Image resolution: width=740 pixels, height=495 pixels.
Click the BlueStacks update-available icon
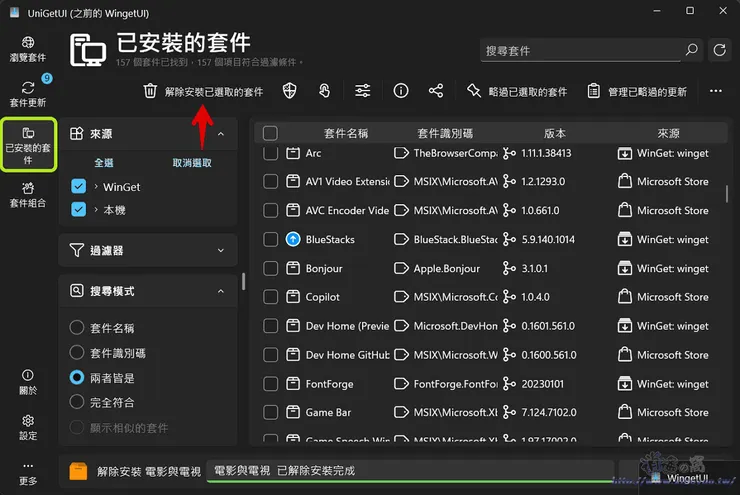pos(293,239)
